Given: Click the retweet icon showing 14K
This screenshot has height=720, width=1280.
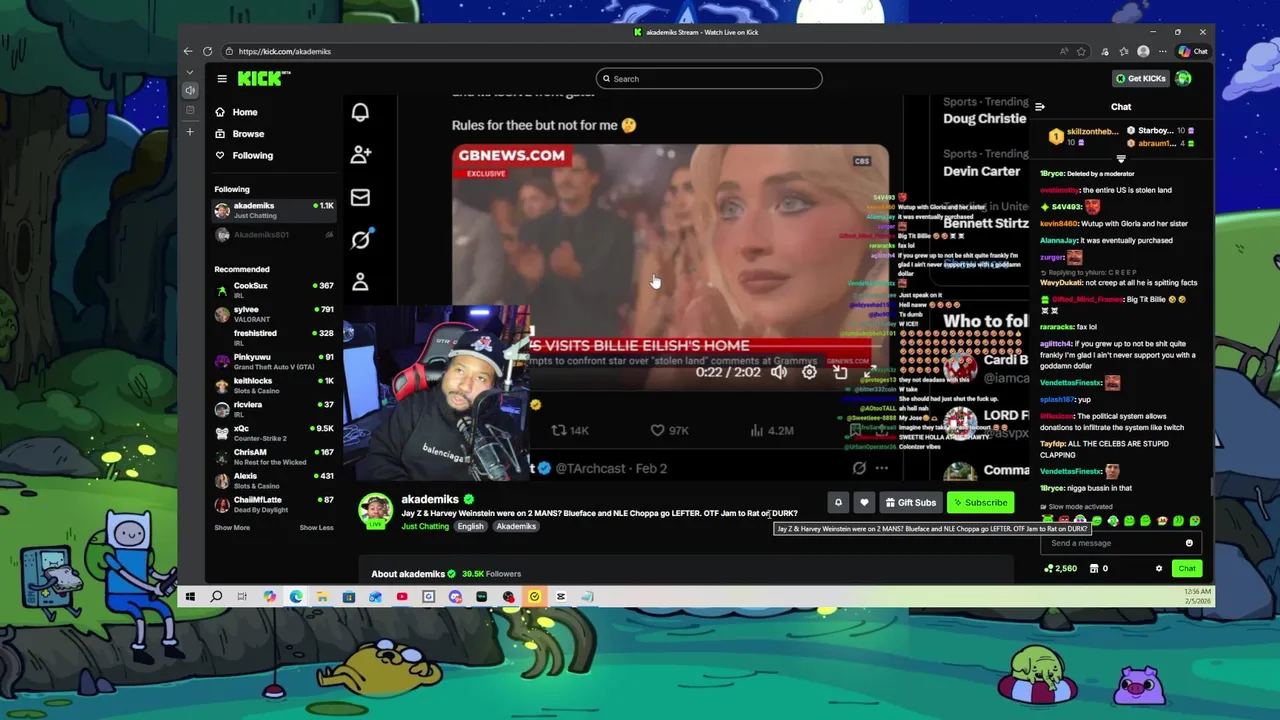Looking at the screenshot, I should pyautogui.click(x=559, y=430).
